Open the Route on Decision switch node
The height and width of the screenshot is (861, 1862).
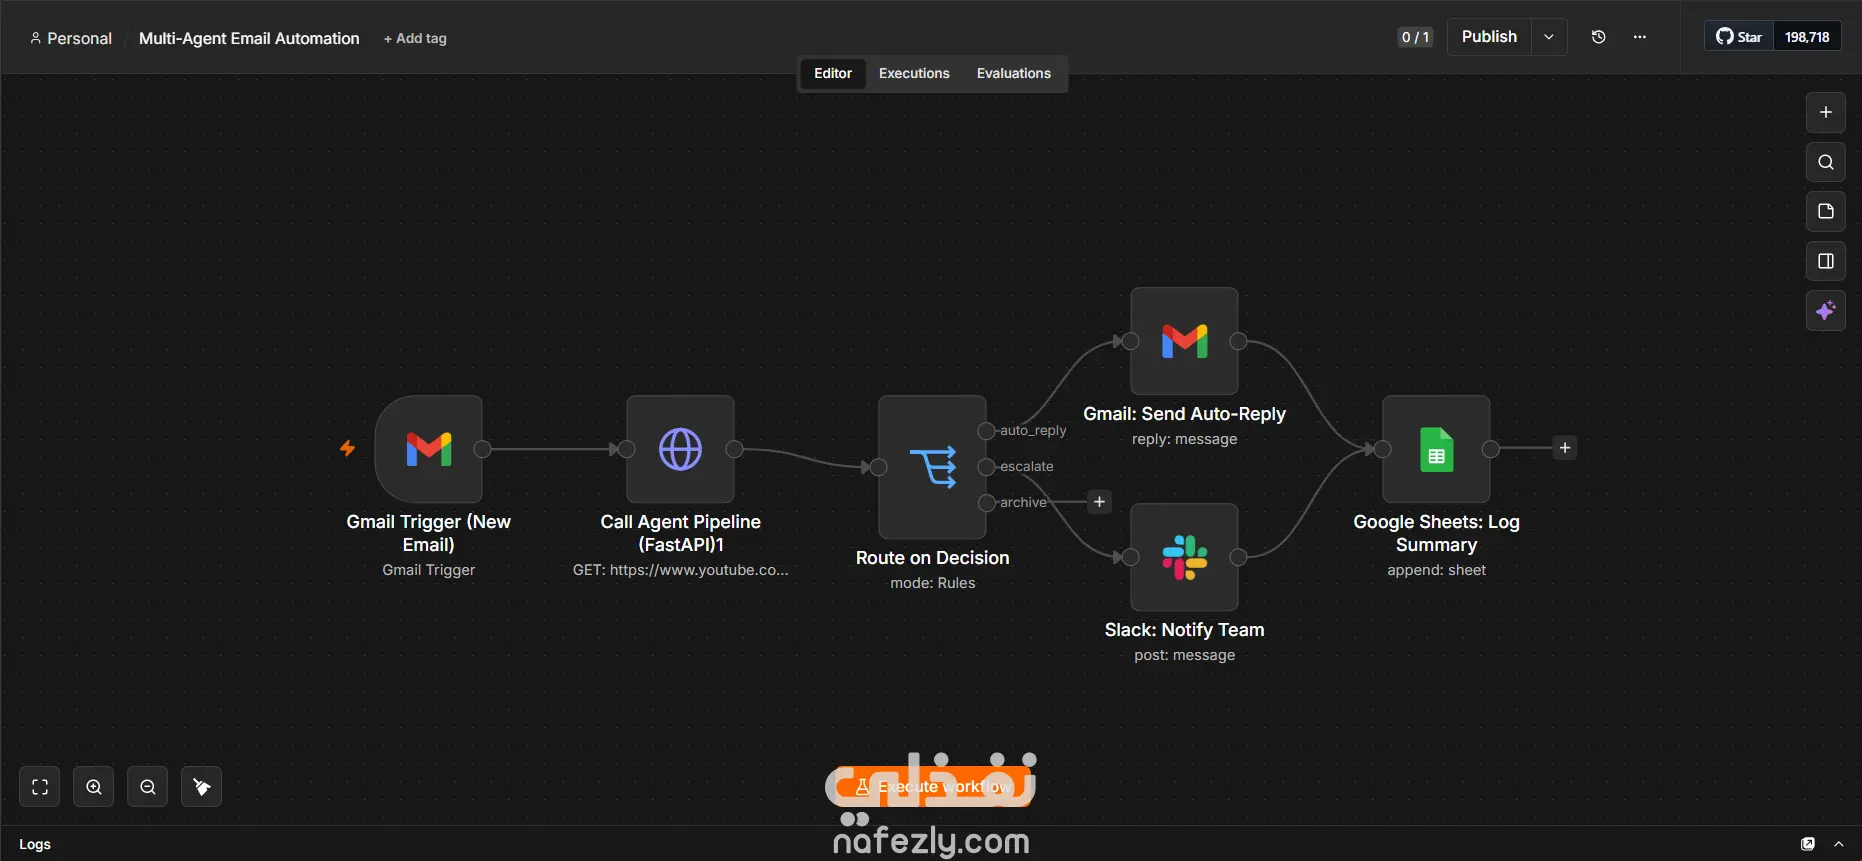[x=932, y=467]
